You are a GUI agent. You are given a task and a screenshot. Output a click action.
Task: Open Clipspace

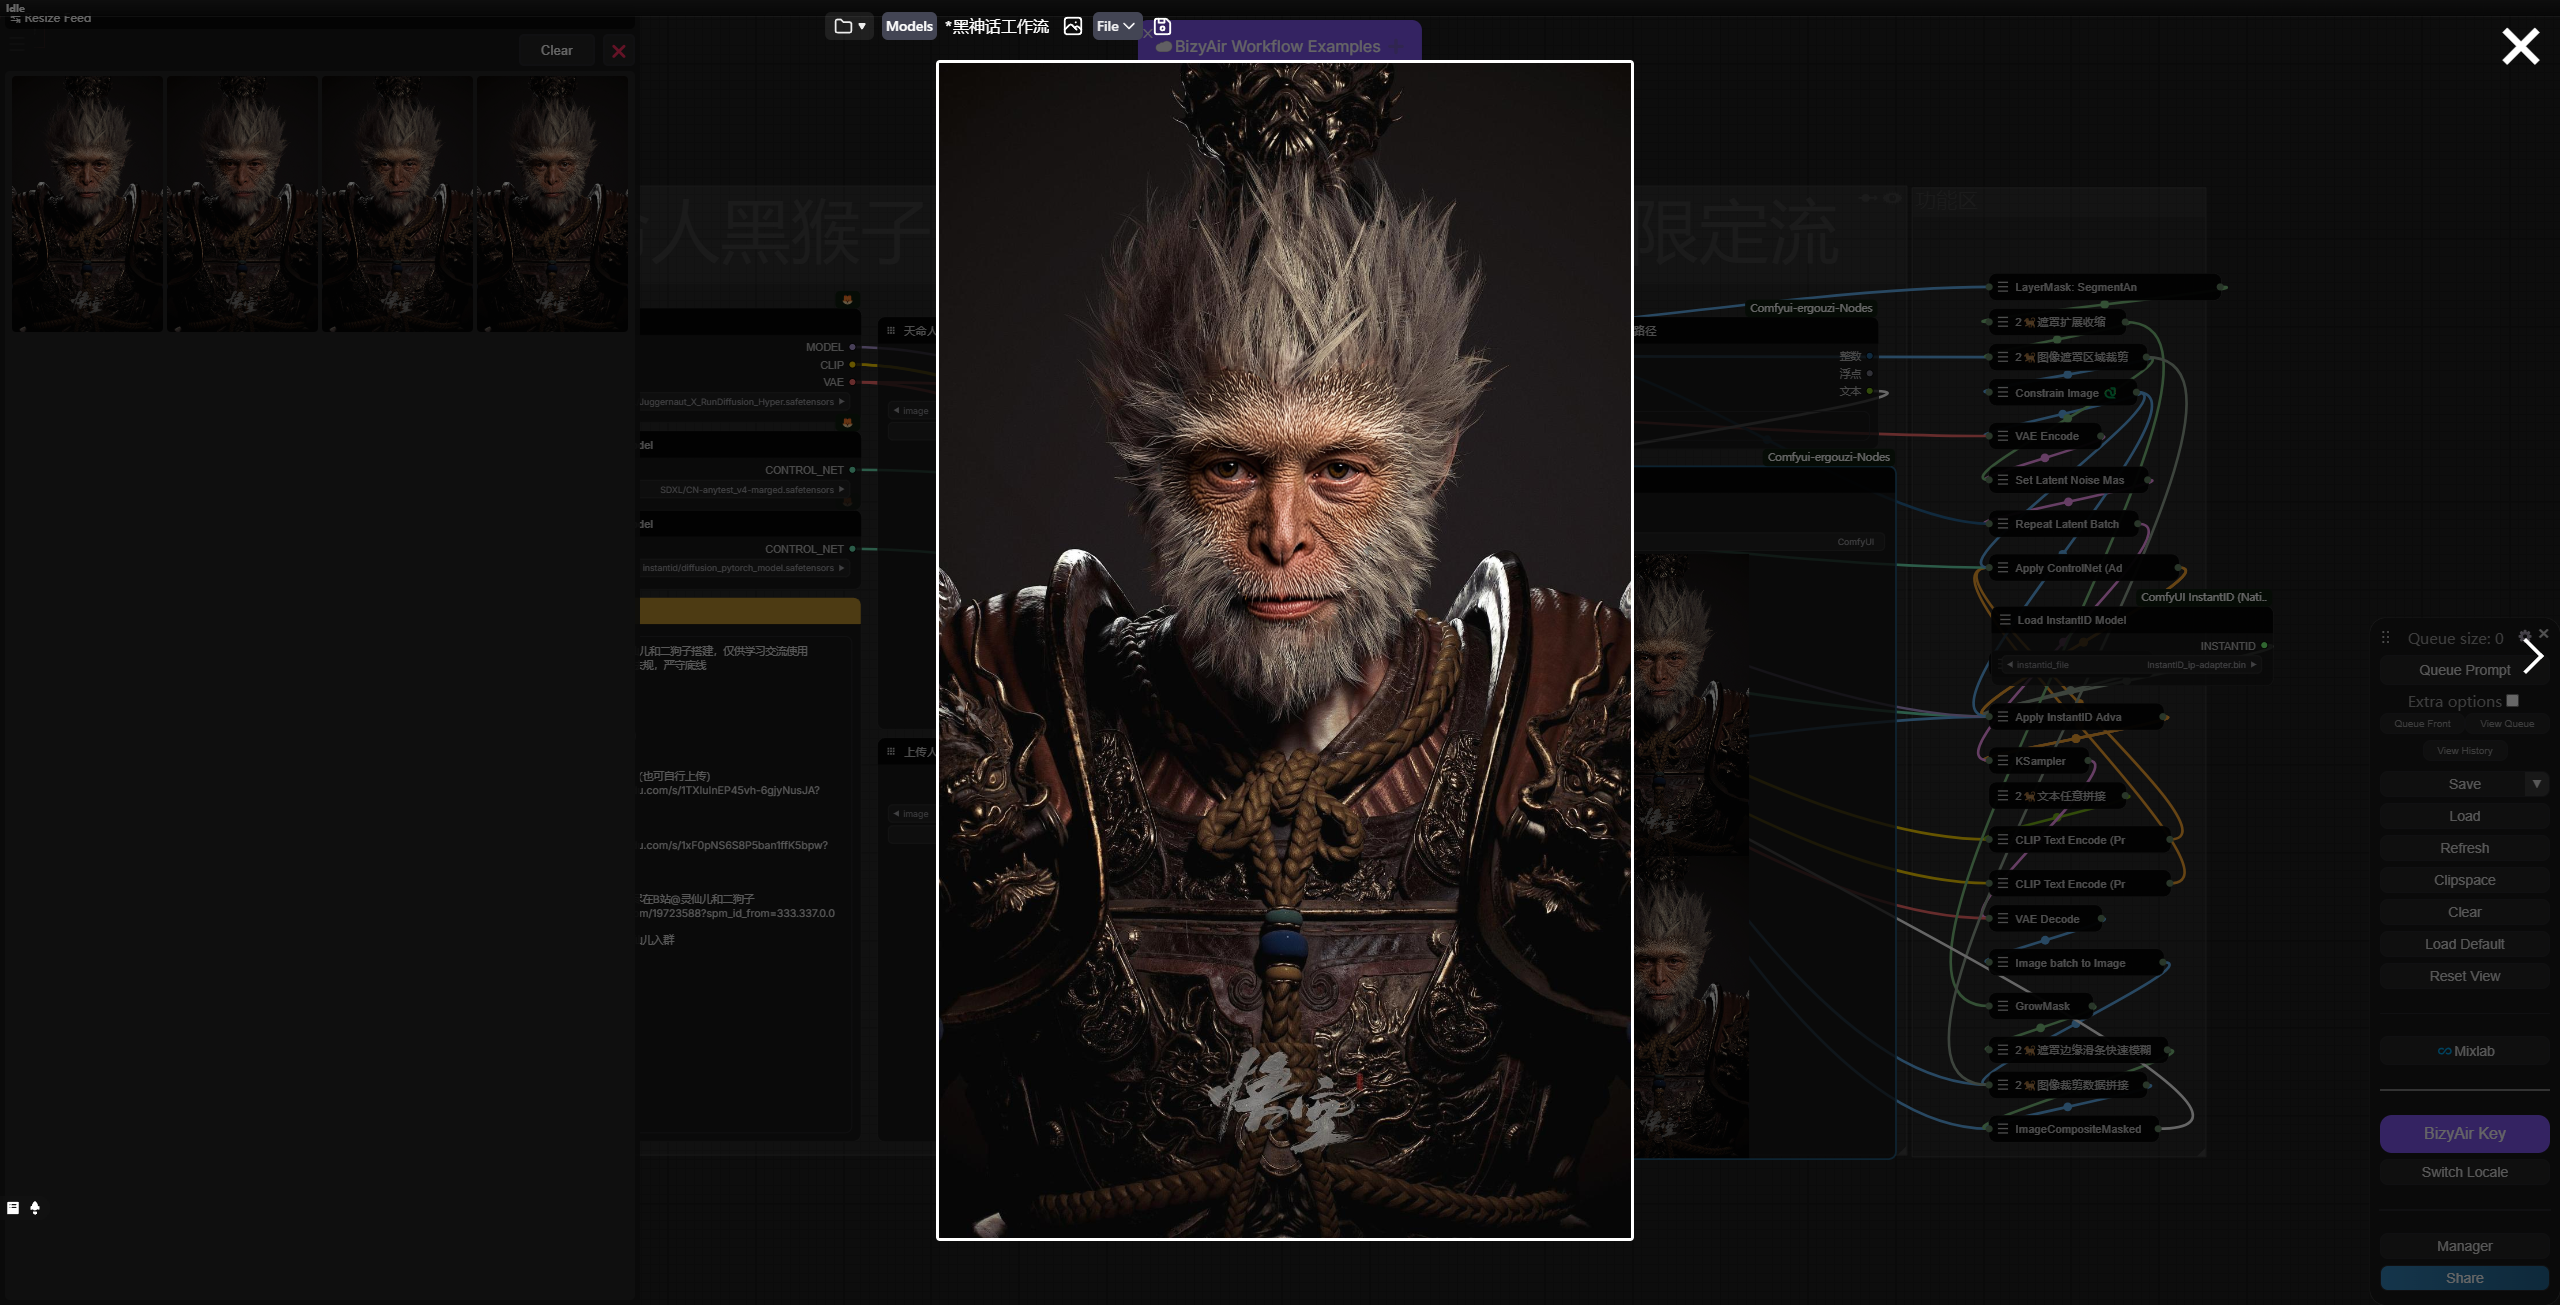(2464, 880)
